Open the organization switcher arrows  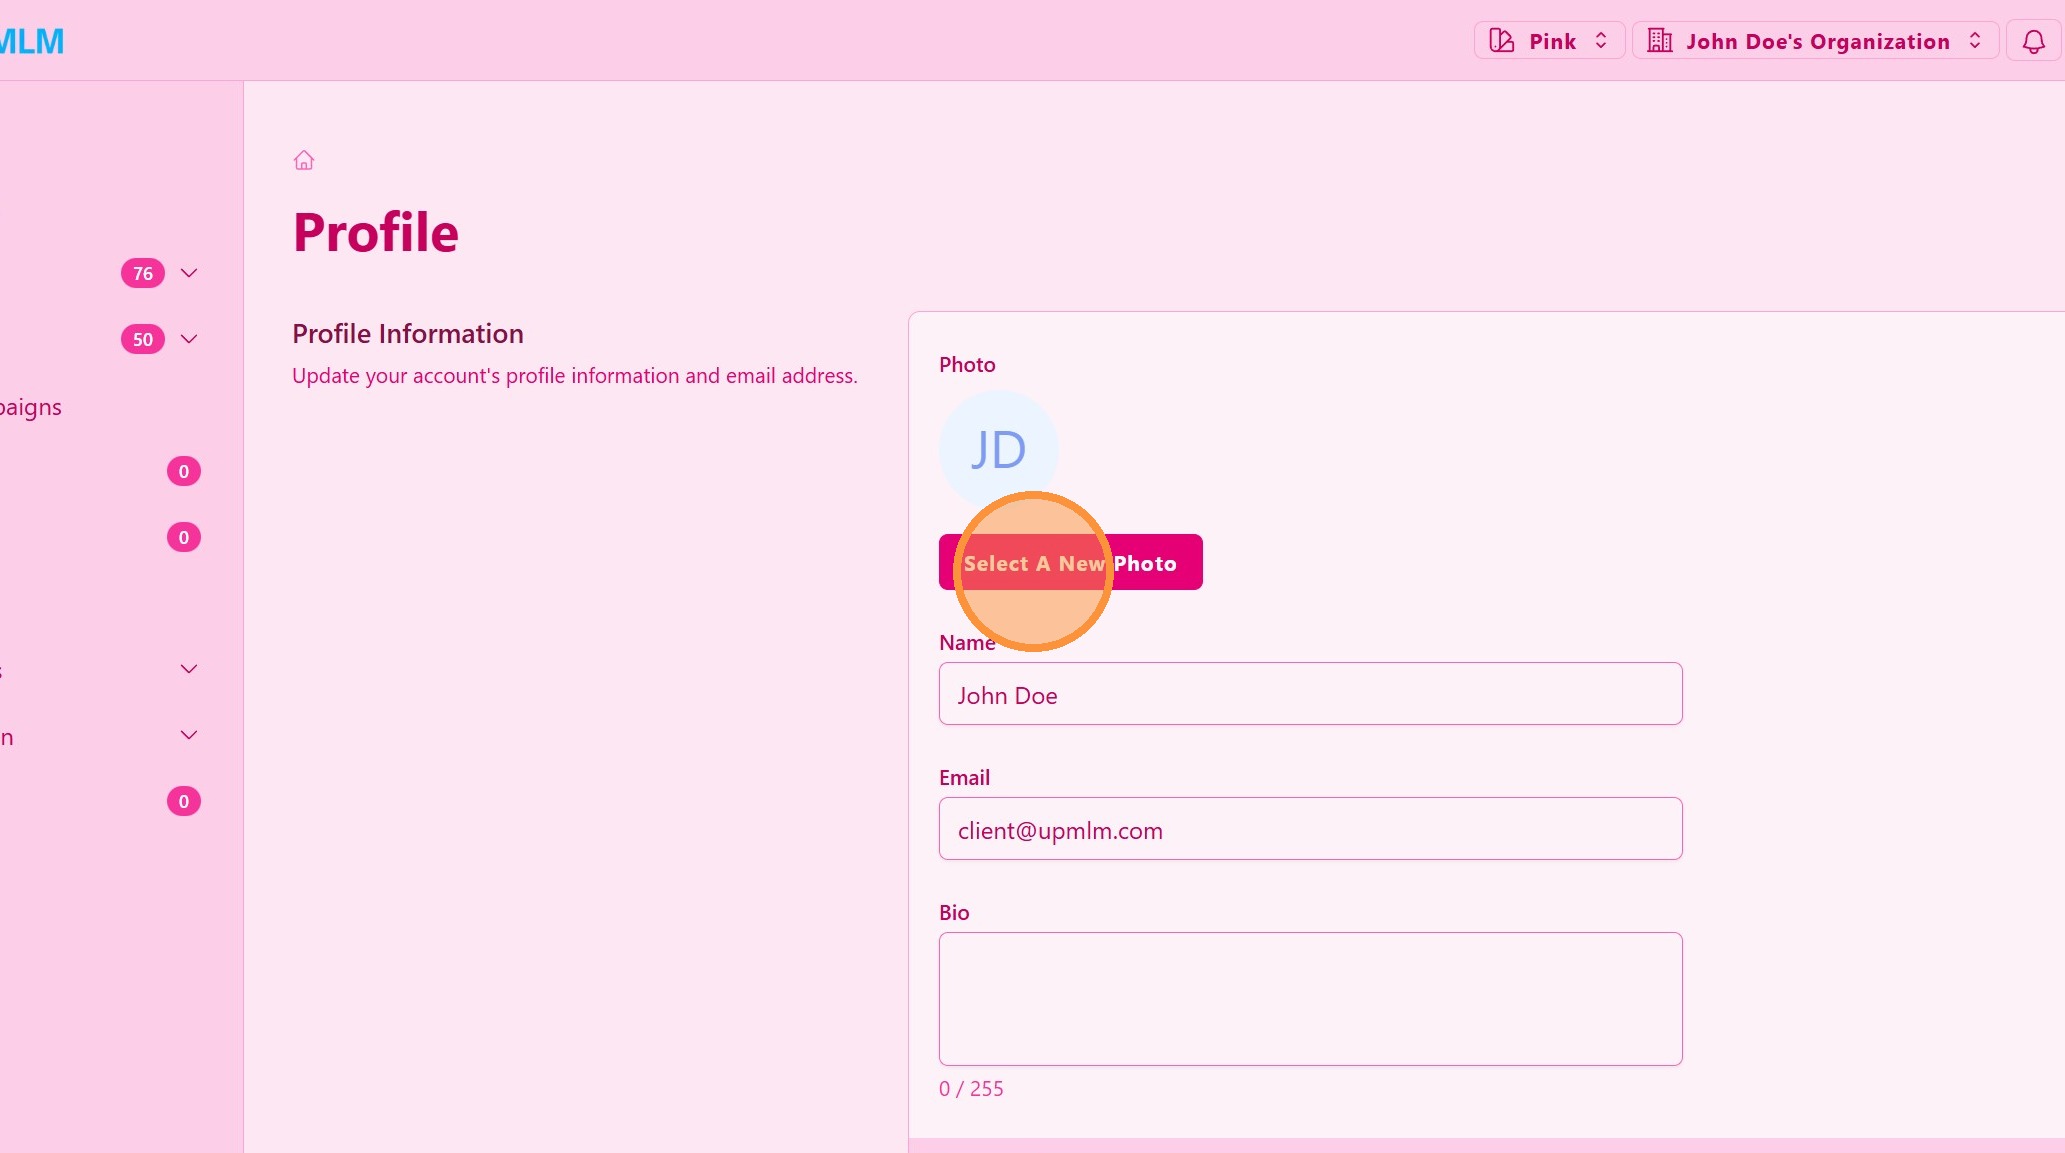tap(1975, 41)
